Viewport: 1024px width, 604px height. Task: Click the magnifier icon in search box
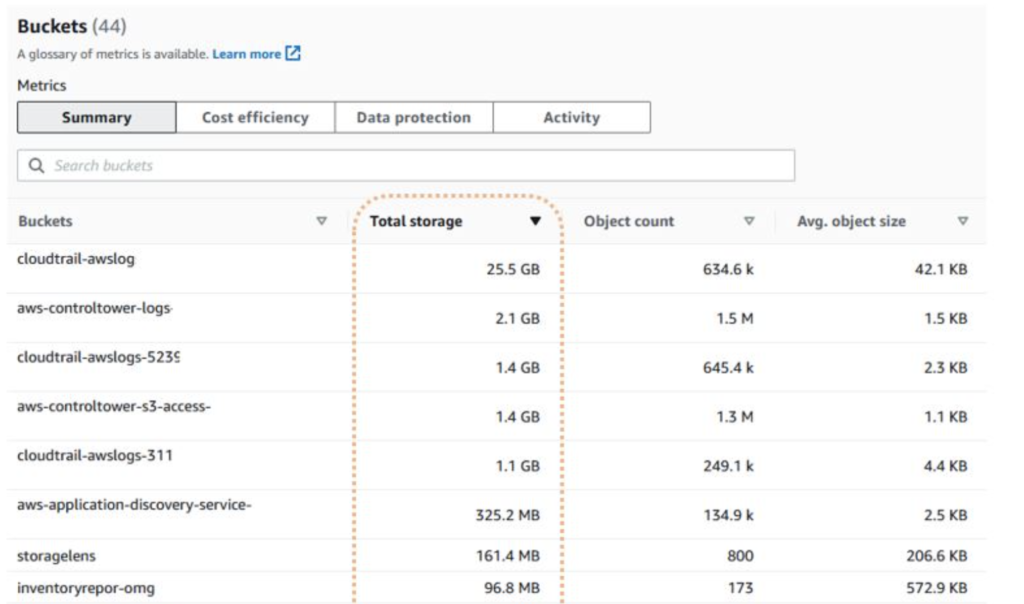click(37, 166)
